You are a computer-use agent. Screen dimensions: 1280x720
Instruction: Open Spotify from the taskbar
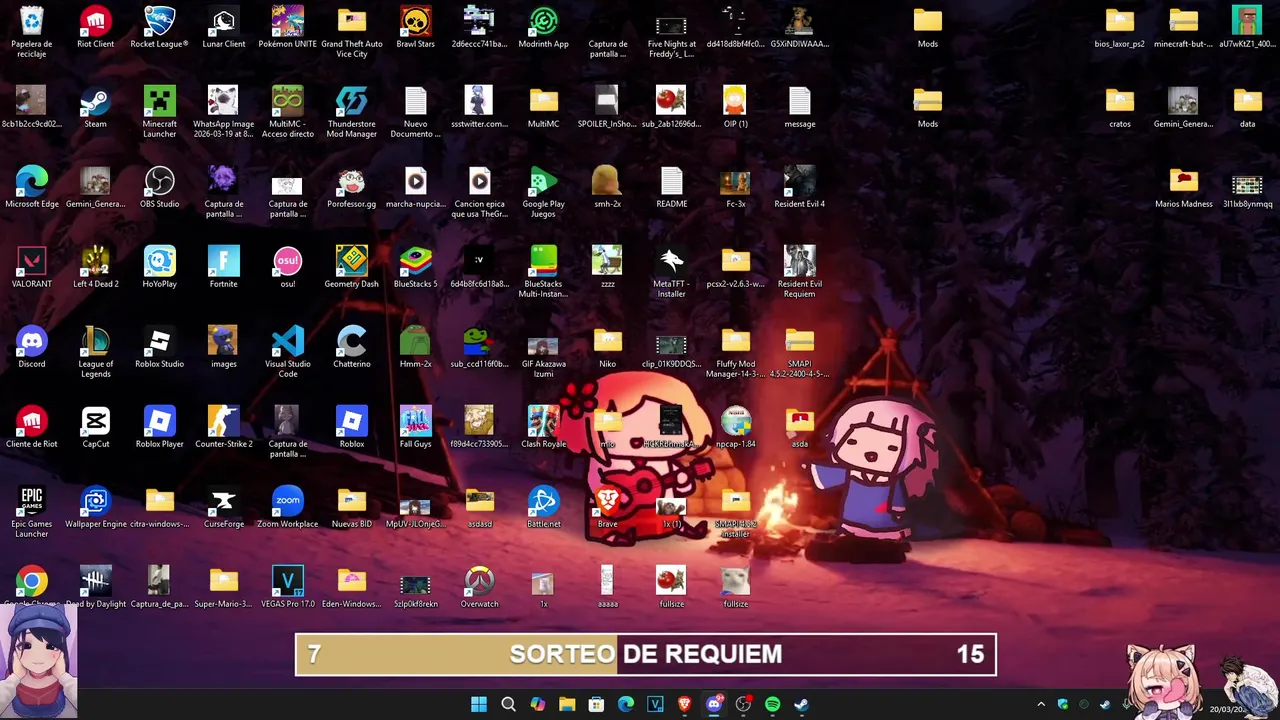pyautogui.click(x=772, y=704)
